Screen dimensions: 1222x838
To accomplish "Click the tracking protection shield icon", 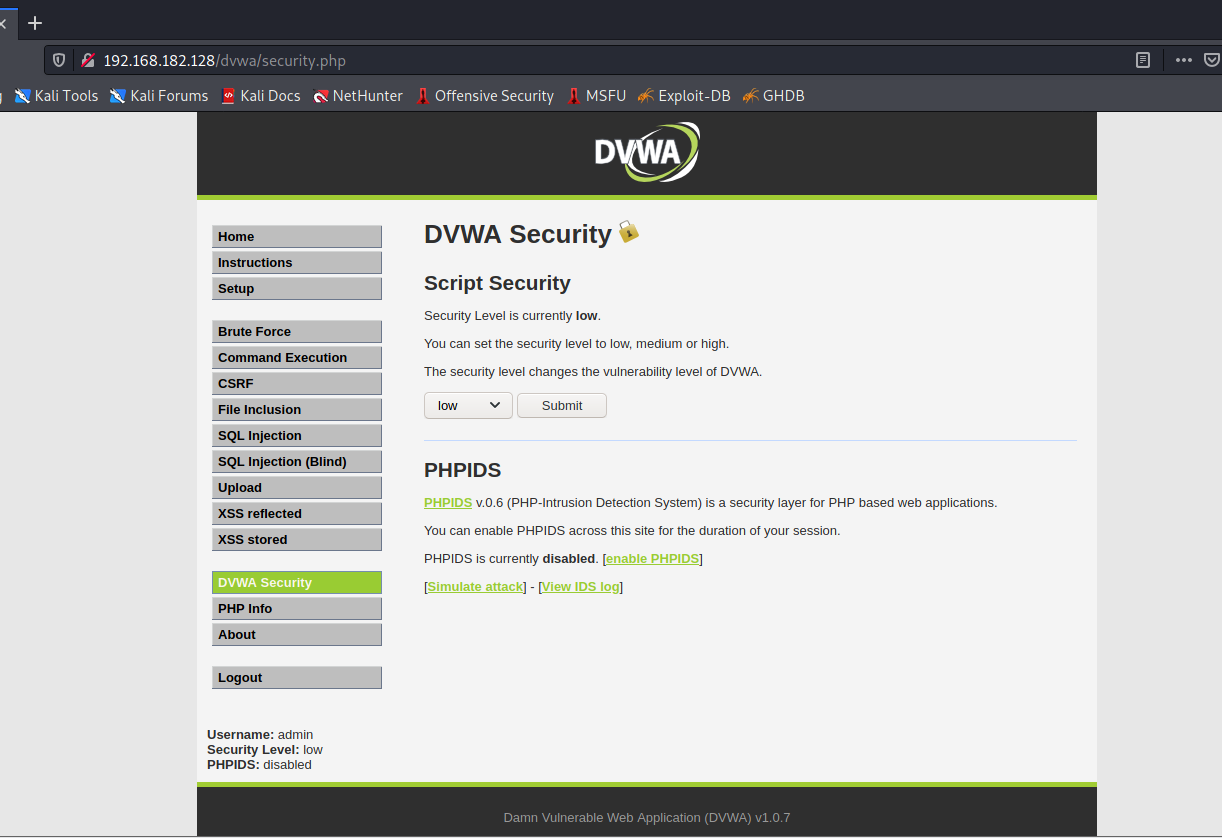I will [59, 60].
